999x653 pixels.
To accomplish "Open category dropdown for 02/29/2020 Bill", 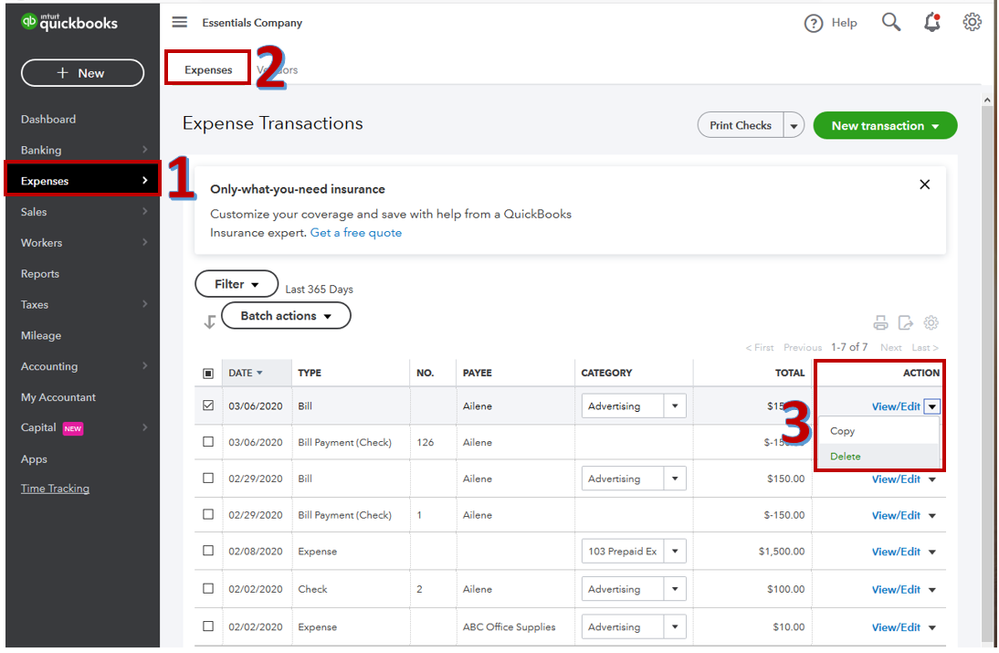I will (675, 478).
